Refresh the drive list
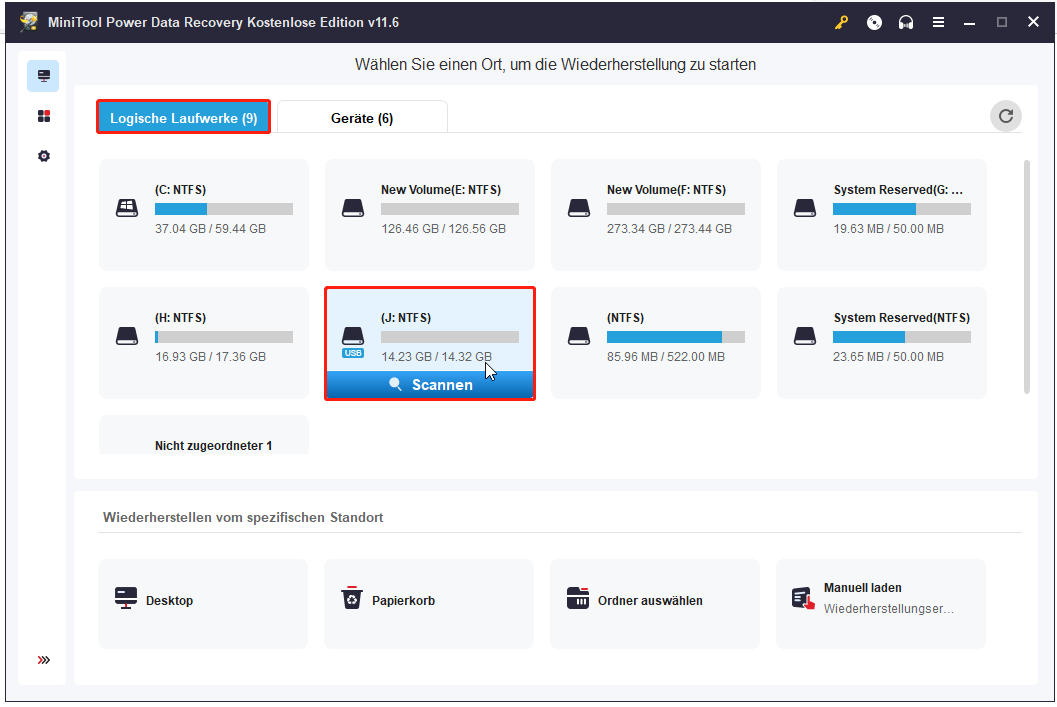Viewport: 1057px width, 707px height. [1006, 116]
